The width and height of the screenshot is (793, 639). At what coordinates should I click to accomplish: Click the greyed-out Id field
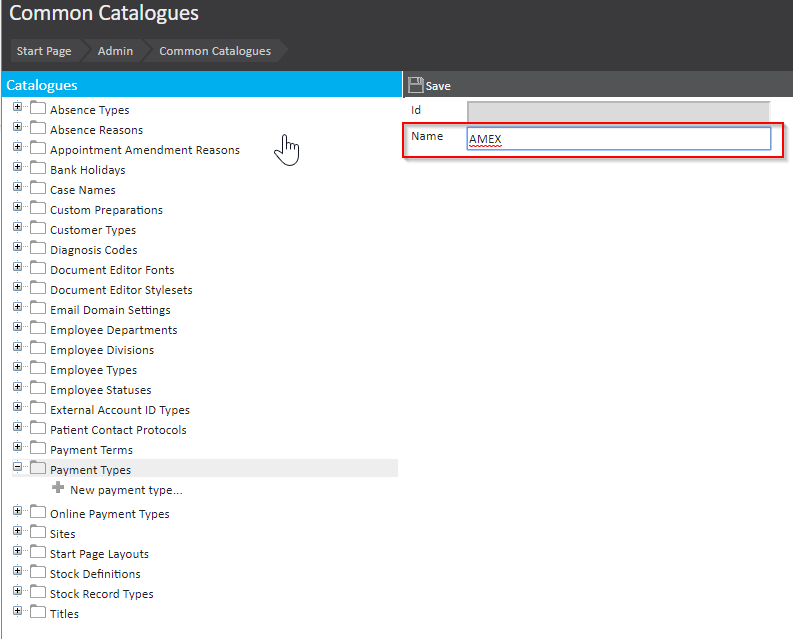coord(618,110)
